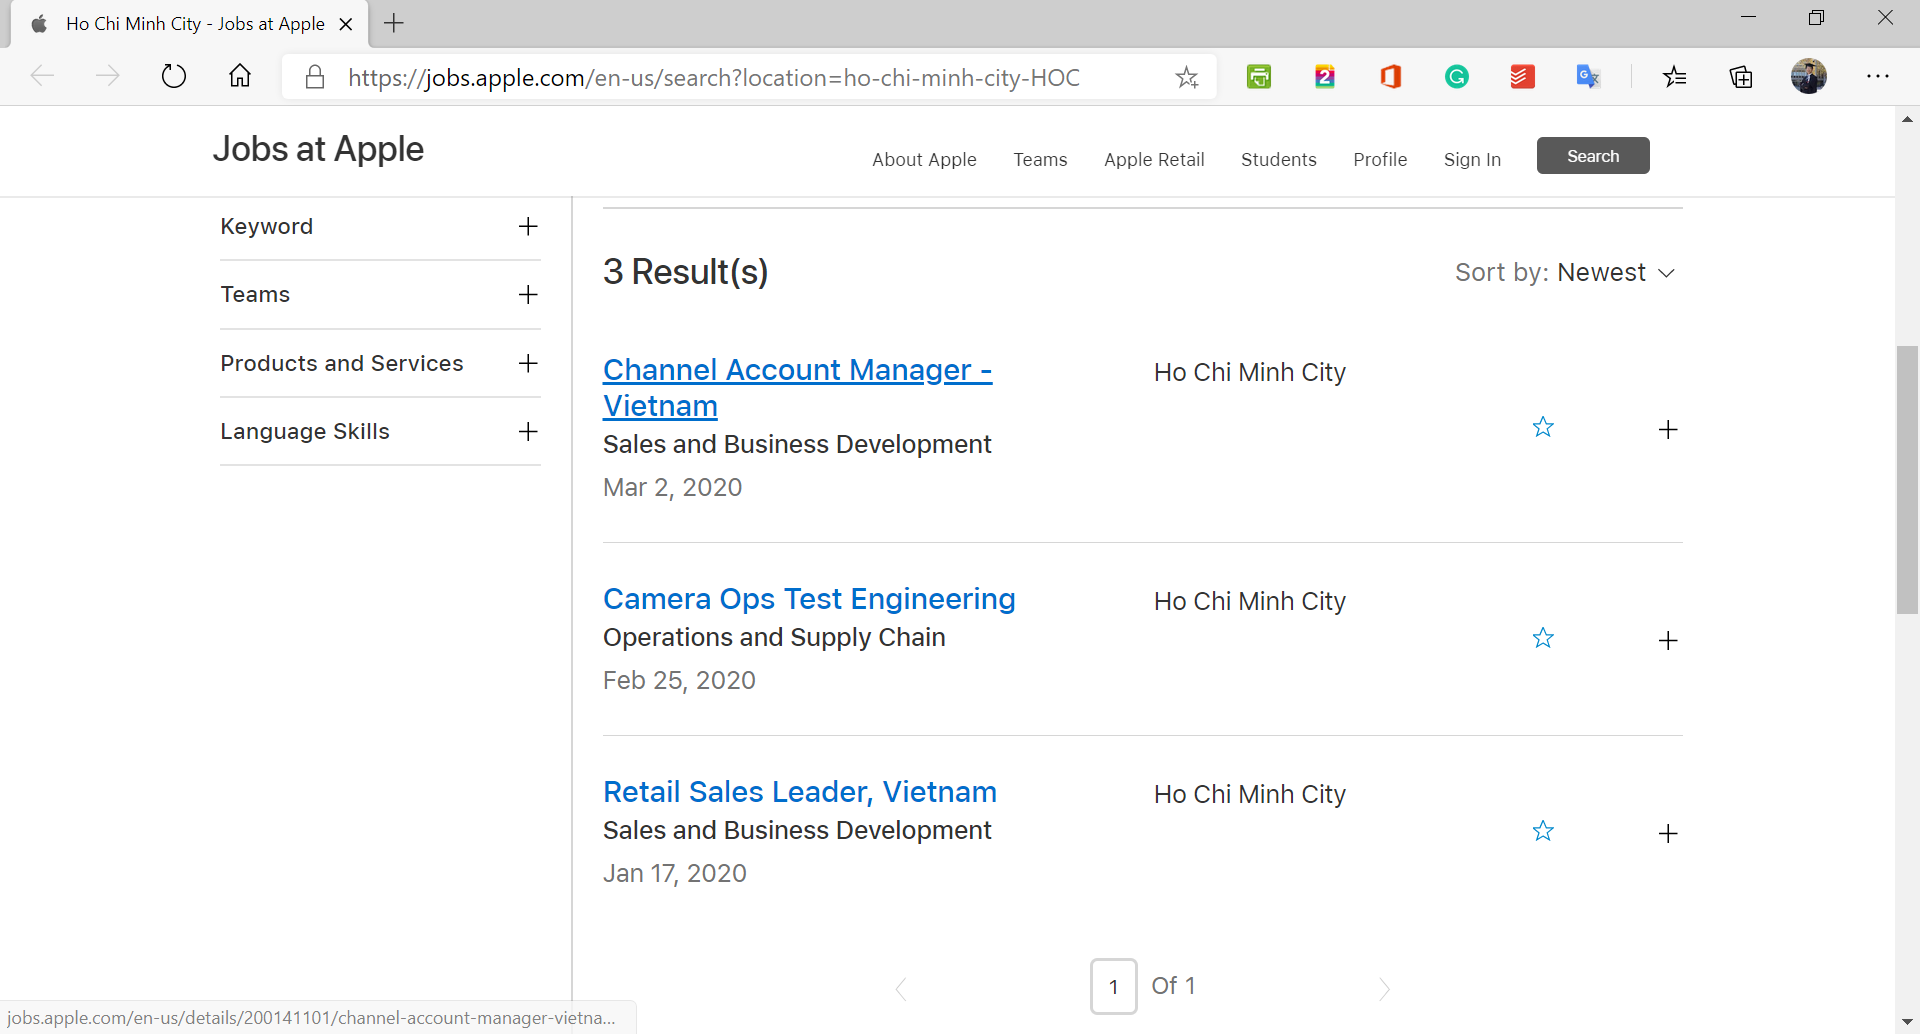Open browser Settings and more menu

click(x=1878, y=77)
